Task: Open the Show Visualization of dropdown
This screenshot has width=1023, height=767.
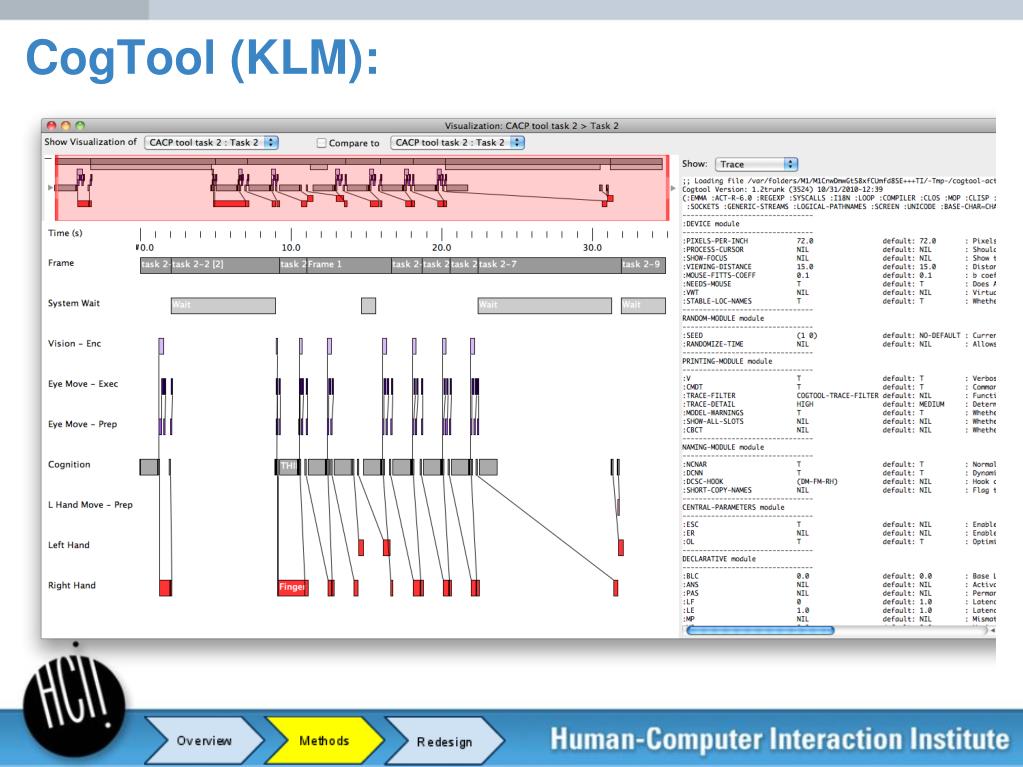Action: [x=211, y=142]
